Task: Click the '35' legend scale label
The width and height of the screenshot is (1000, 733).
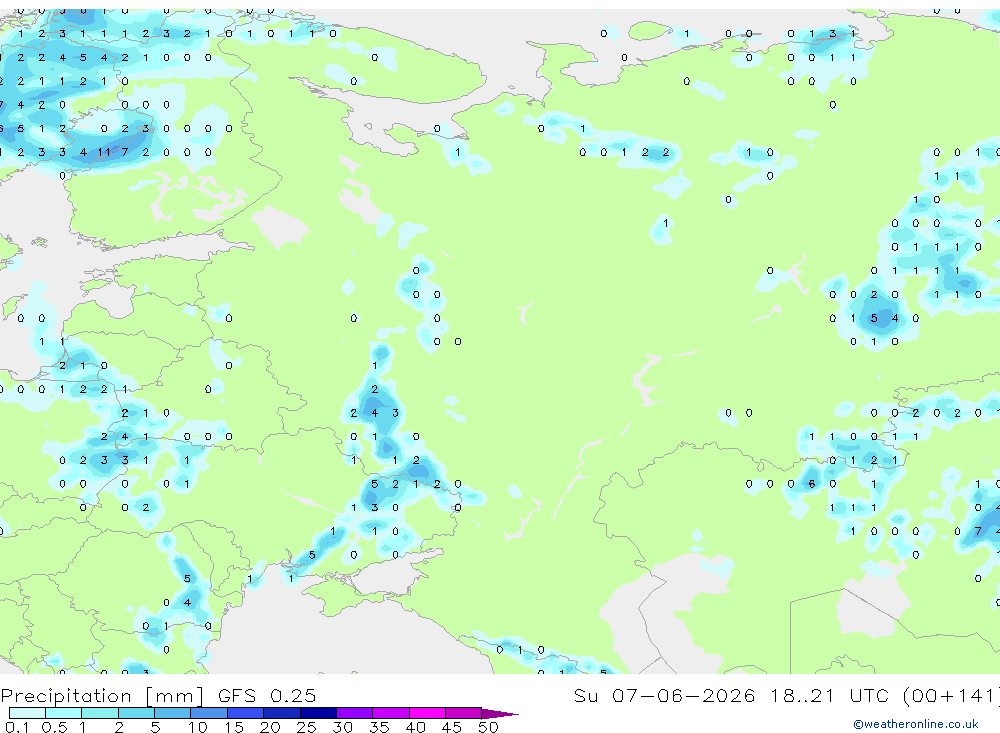Action: [x=379, y=727]
